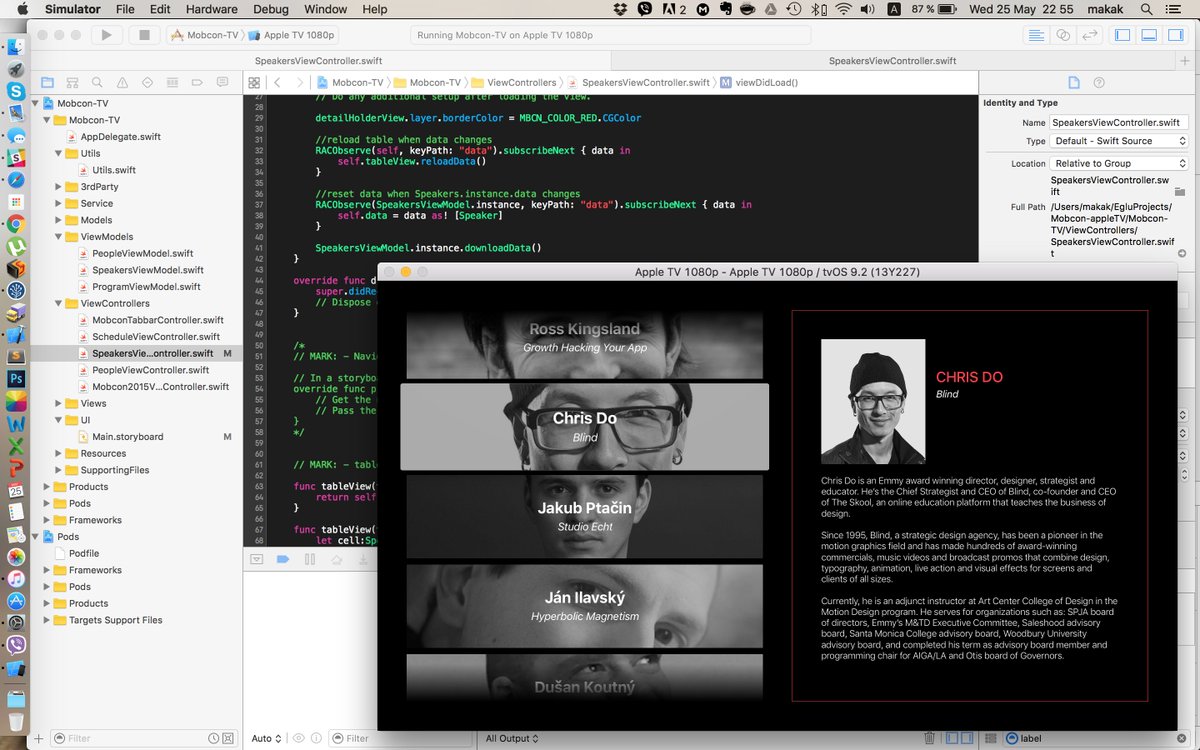Expand the Service folder
Viewport: 1200px width, 750px height.
tap(58, 203)
